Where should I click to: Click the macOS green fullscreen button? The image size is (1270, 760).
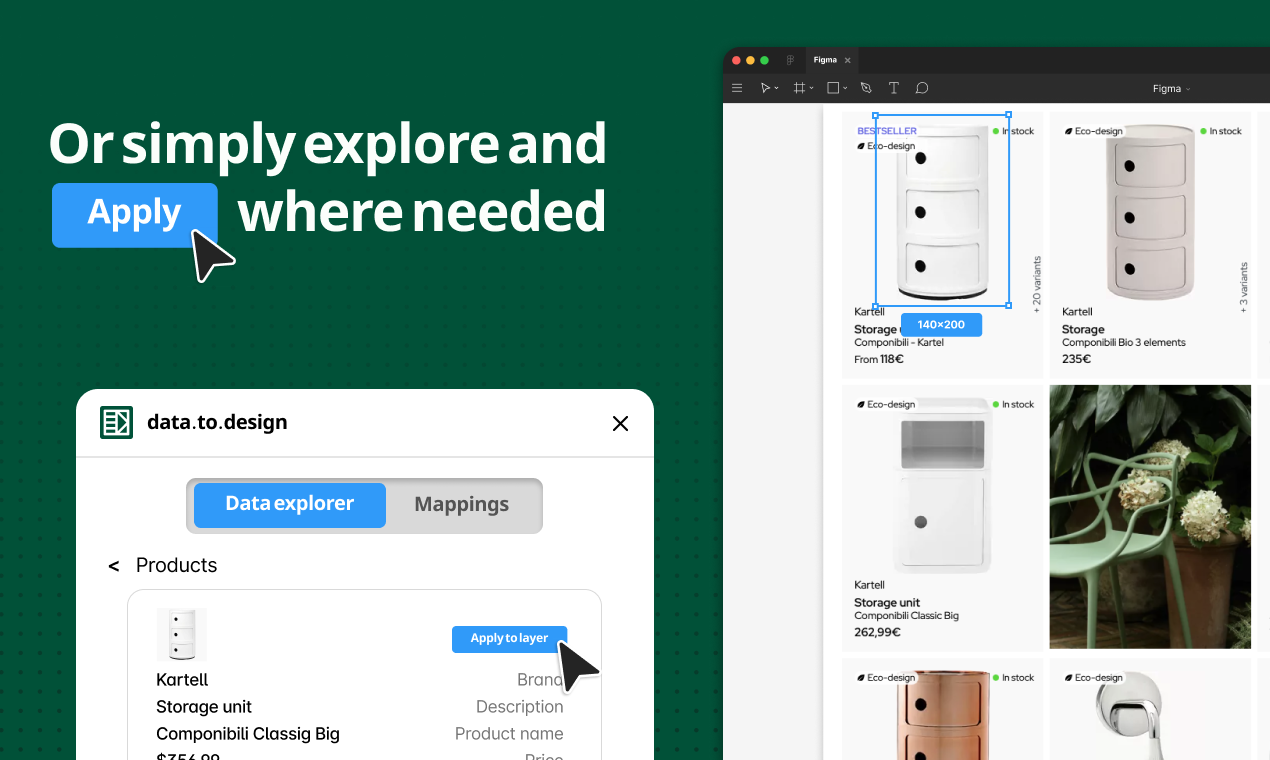[x=765, y=60]
